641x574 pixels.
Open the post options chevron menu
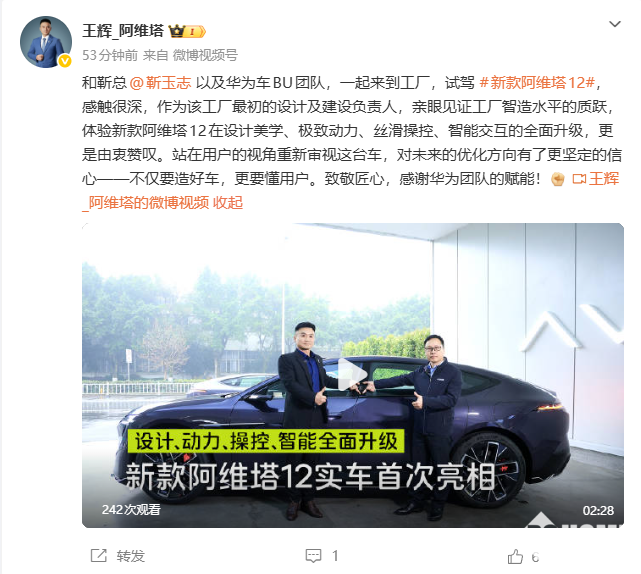615,24
